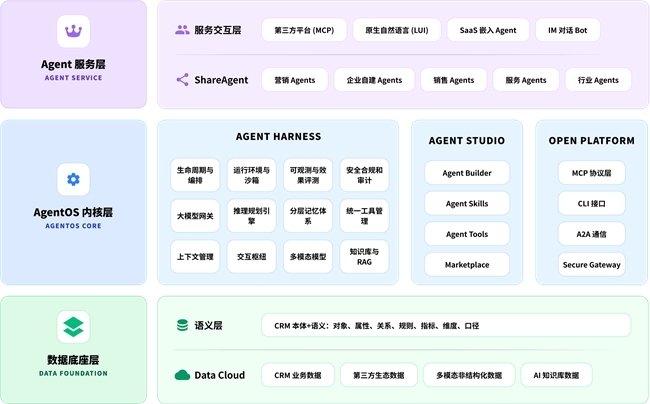The width and height of the screenshot is (650, 404).
Task: Open Agent Builder in Agent Studio
Action: coord(467,173)
